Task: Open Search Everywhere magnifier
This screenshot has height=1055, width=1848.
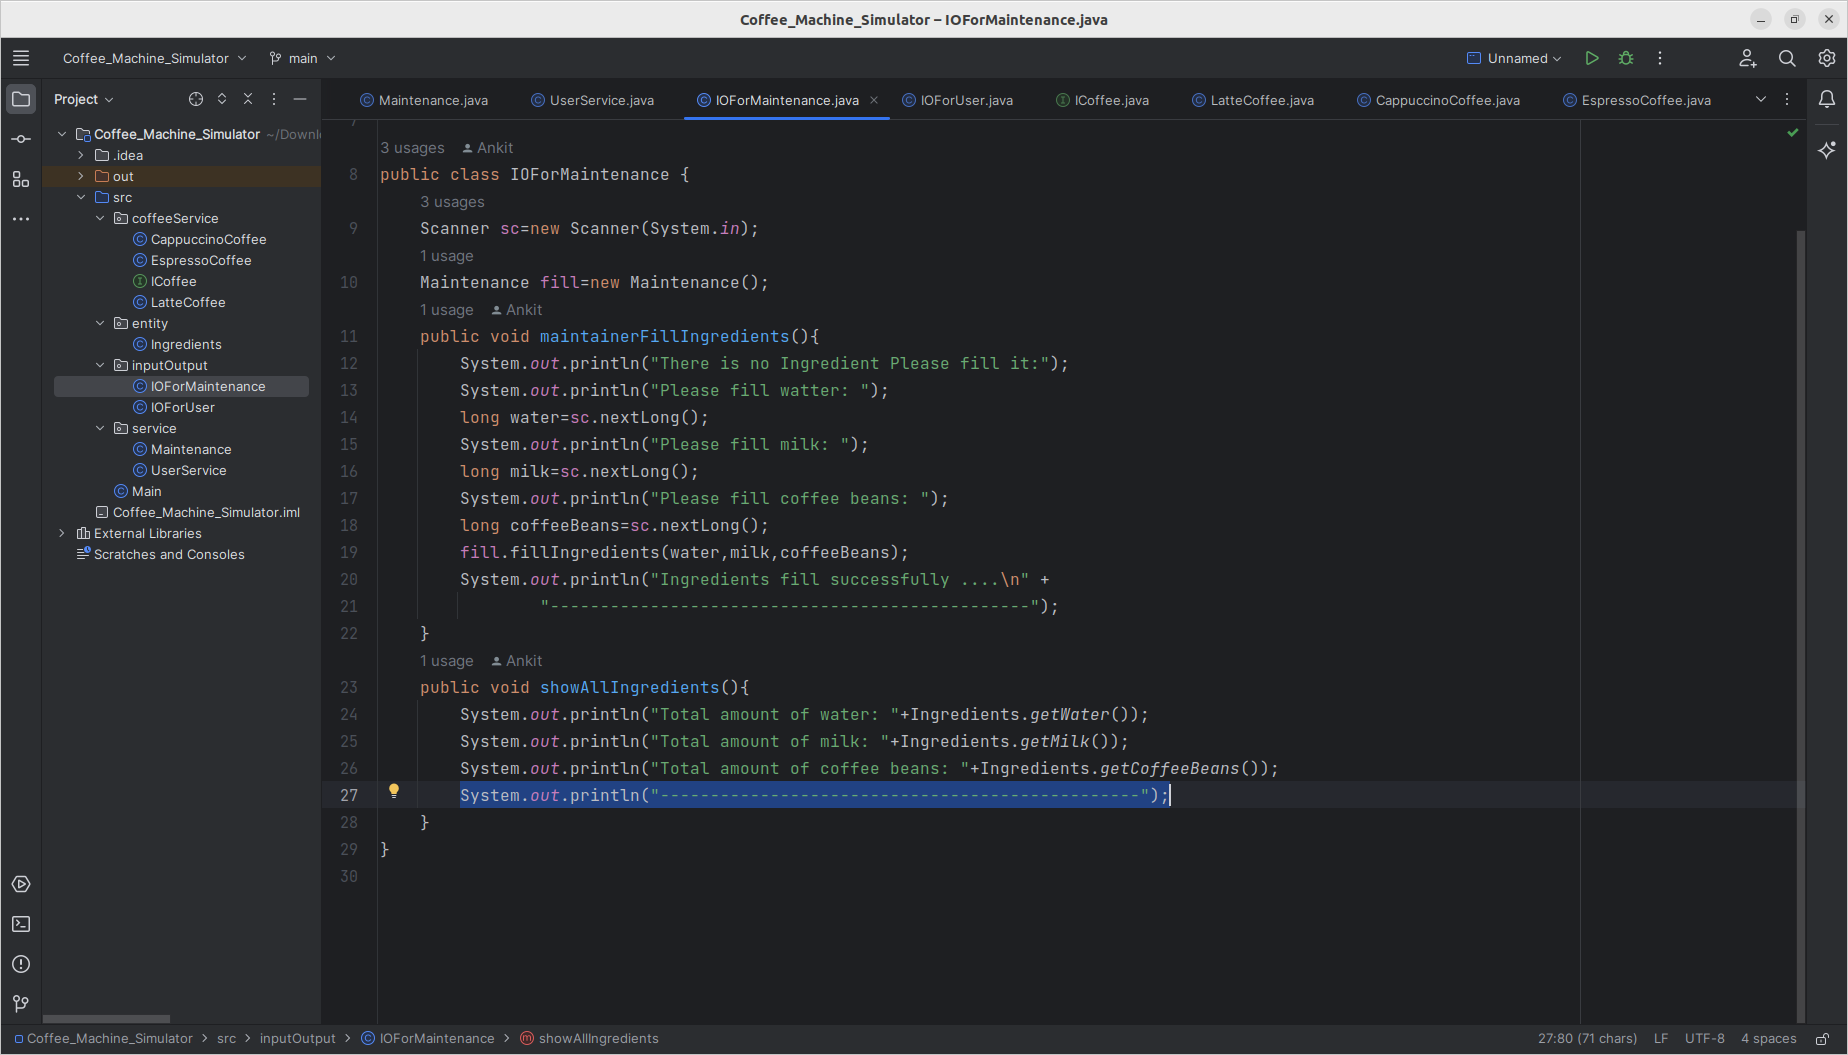Action: (x=1787, y=58)
